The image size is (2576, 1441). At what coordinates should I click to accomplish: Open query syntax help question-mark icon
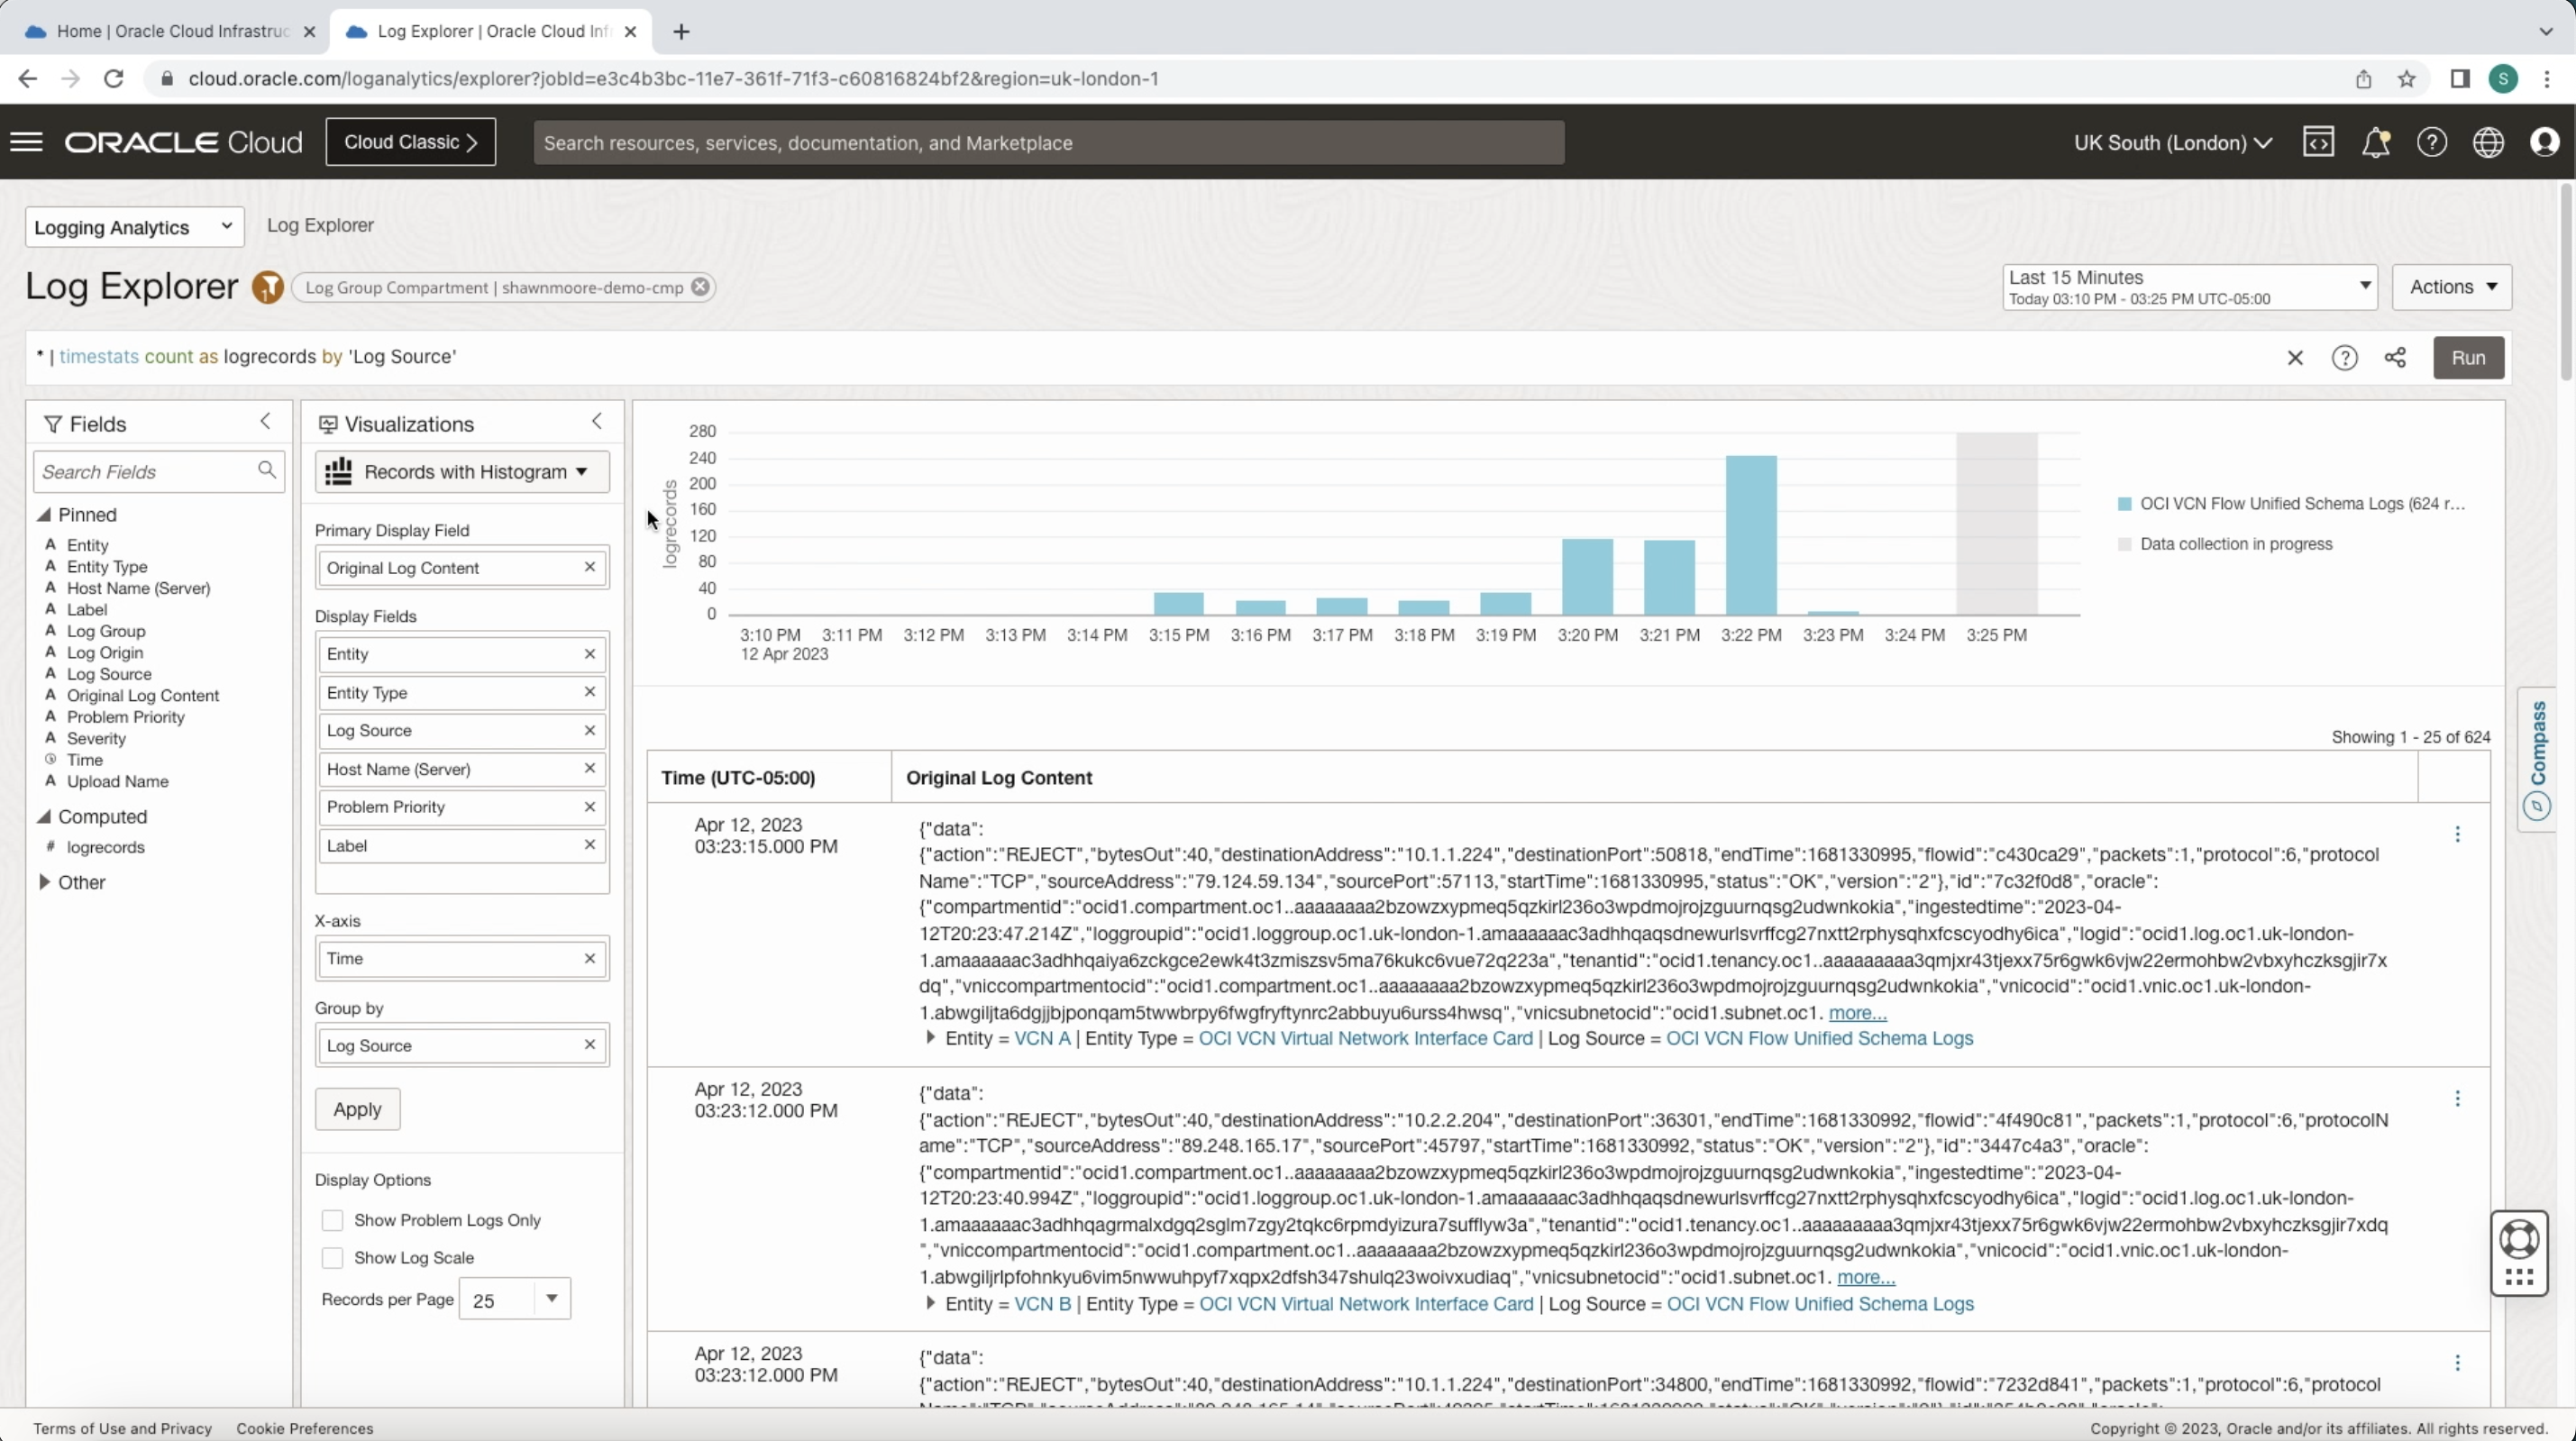[2345, 357]
